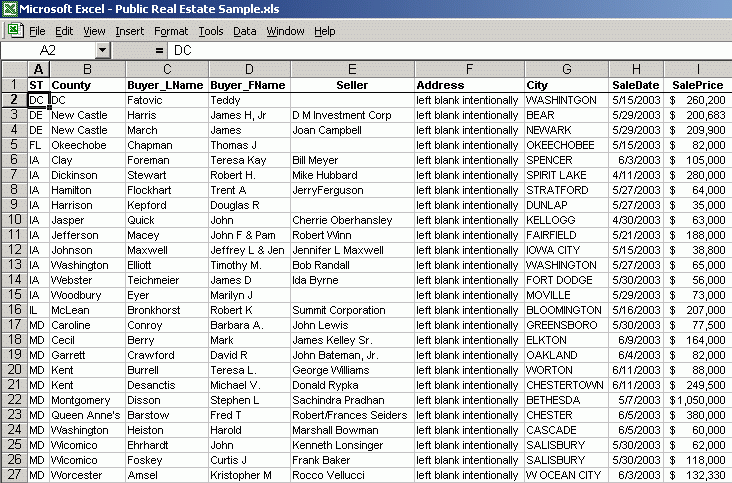Click the cell Kristopher M
The height and width of the screenshot is (483, 732).
click(249, 475)
